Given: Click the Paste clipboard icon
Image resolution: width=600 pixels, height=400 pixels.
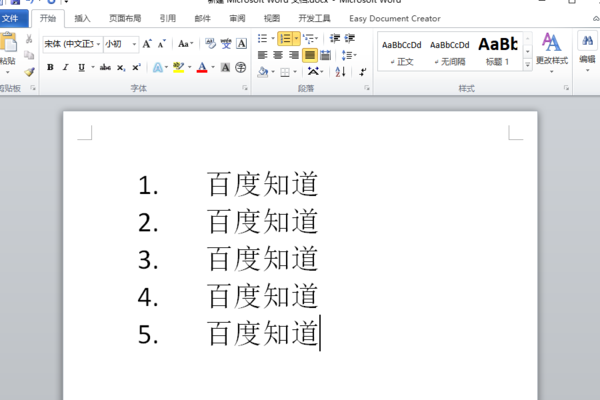Looking at the screenshot, I should (8, 42).
